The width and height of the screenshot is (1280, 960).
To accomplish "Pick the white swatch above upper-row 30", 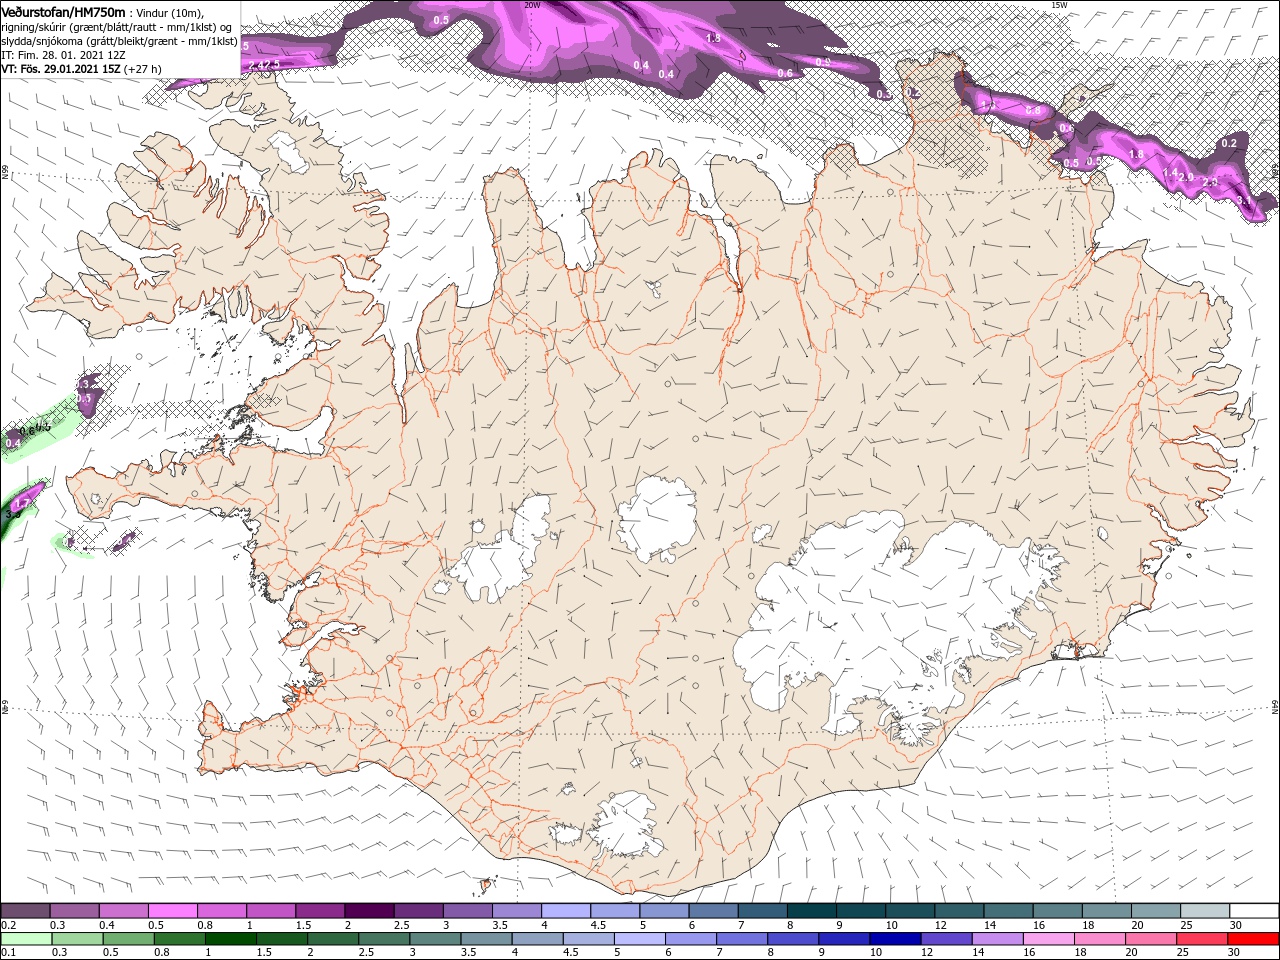I will coord(1255,911).
